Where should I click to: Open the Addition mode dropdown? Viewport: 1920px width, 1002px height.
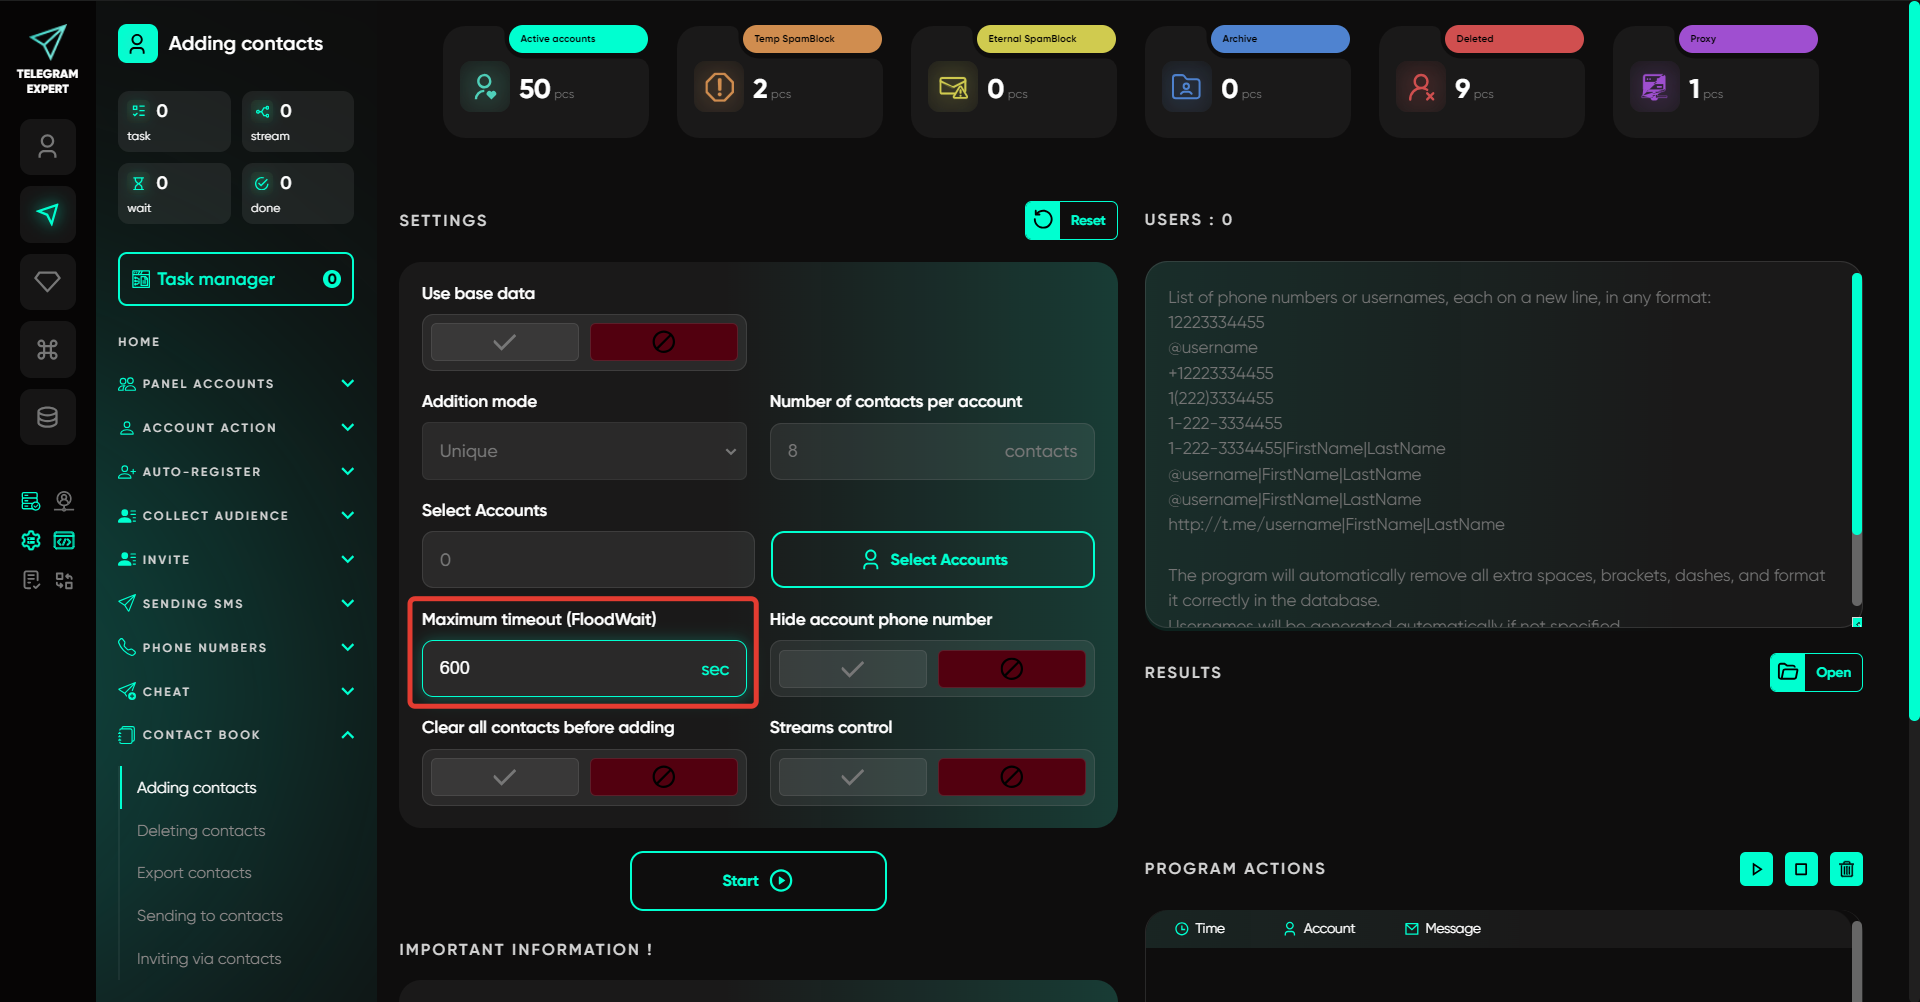[584, 451]
